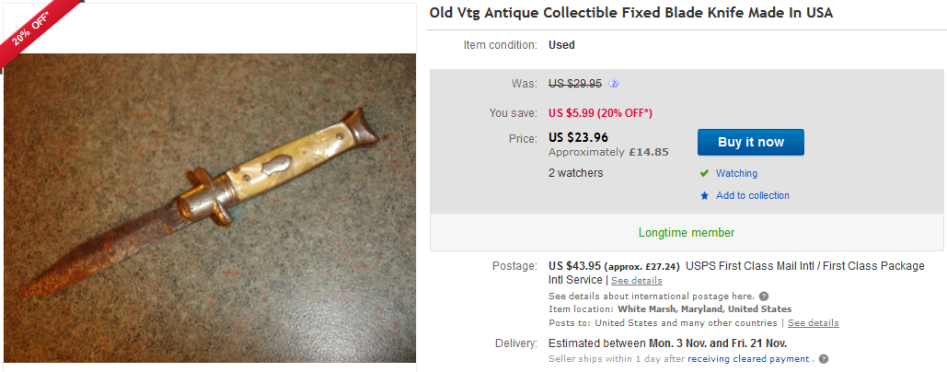947x372 pixels.
Task: Click the blue star Add to collection icon
Action: [x=704, y=196]
